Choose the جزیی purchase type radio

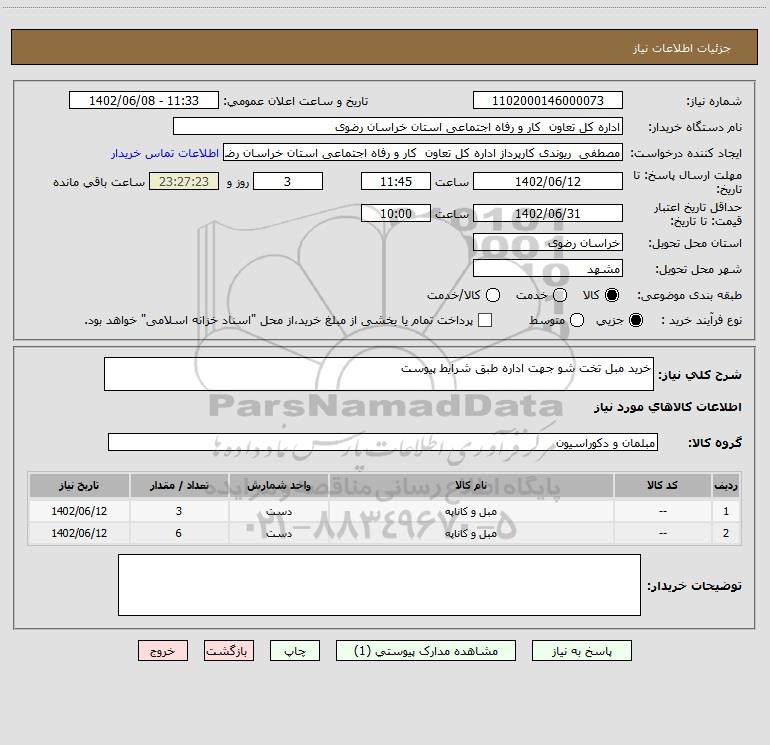tap(635, 320)
